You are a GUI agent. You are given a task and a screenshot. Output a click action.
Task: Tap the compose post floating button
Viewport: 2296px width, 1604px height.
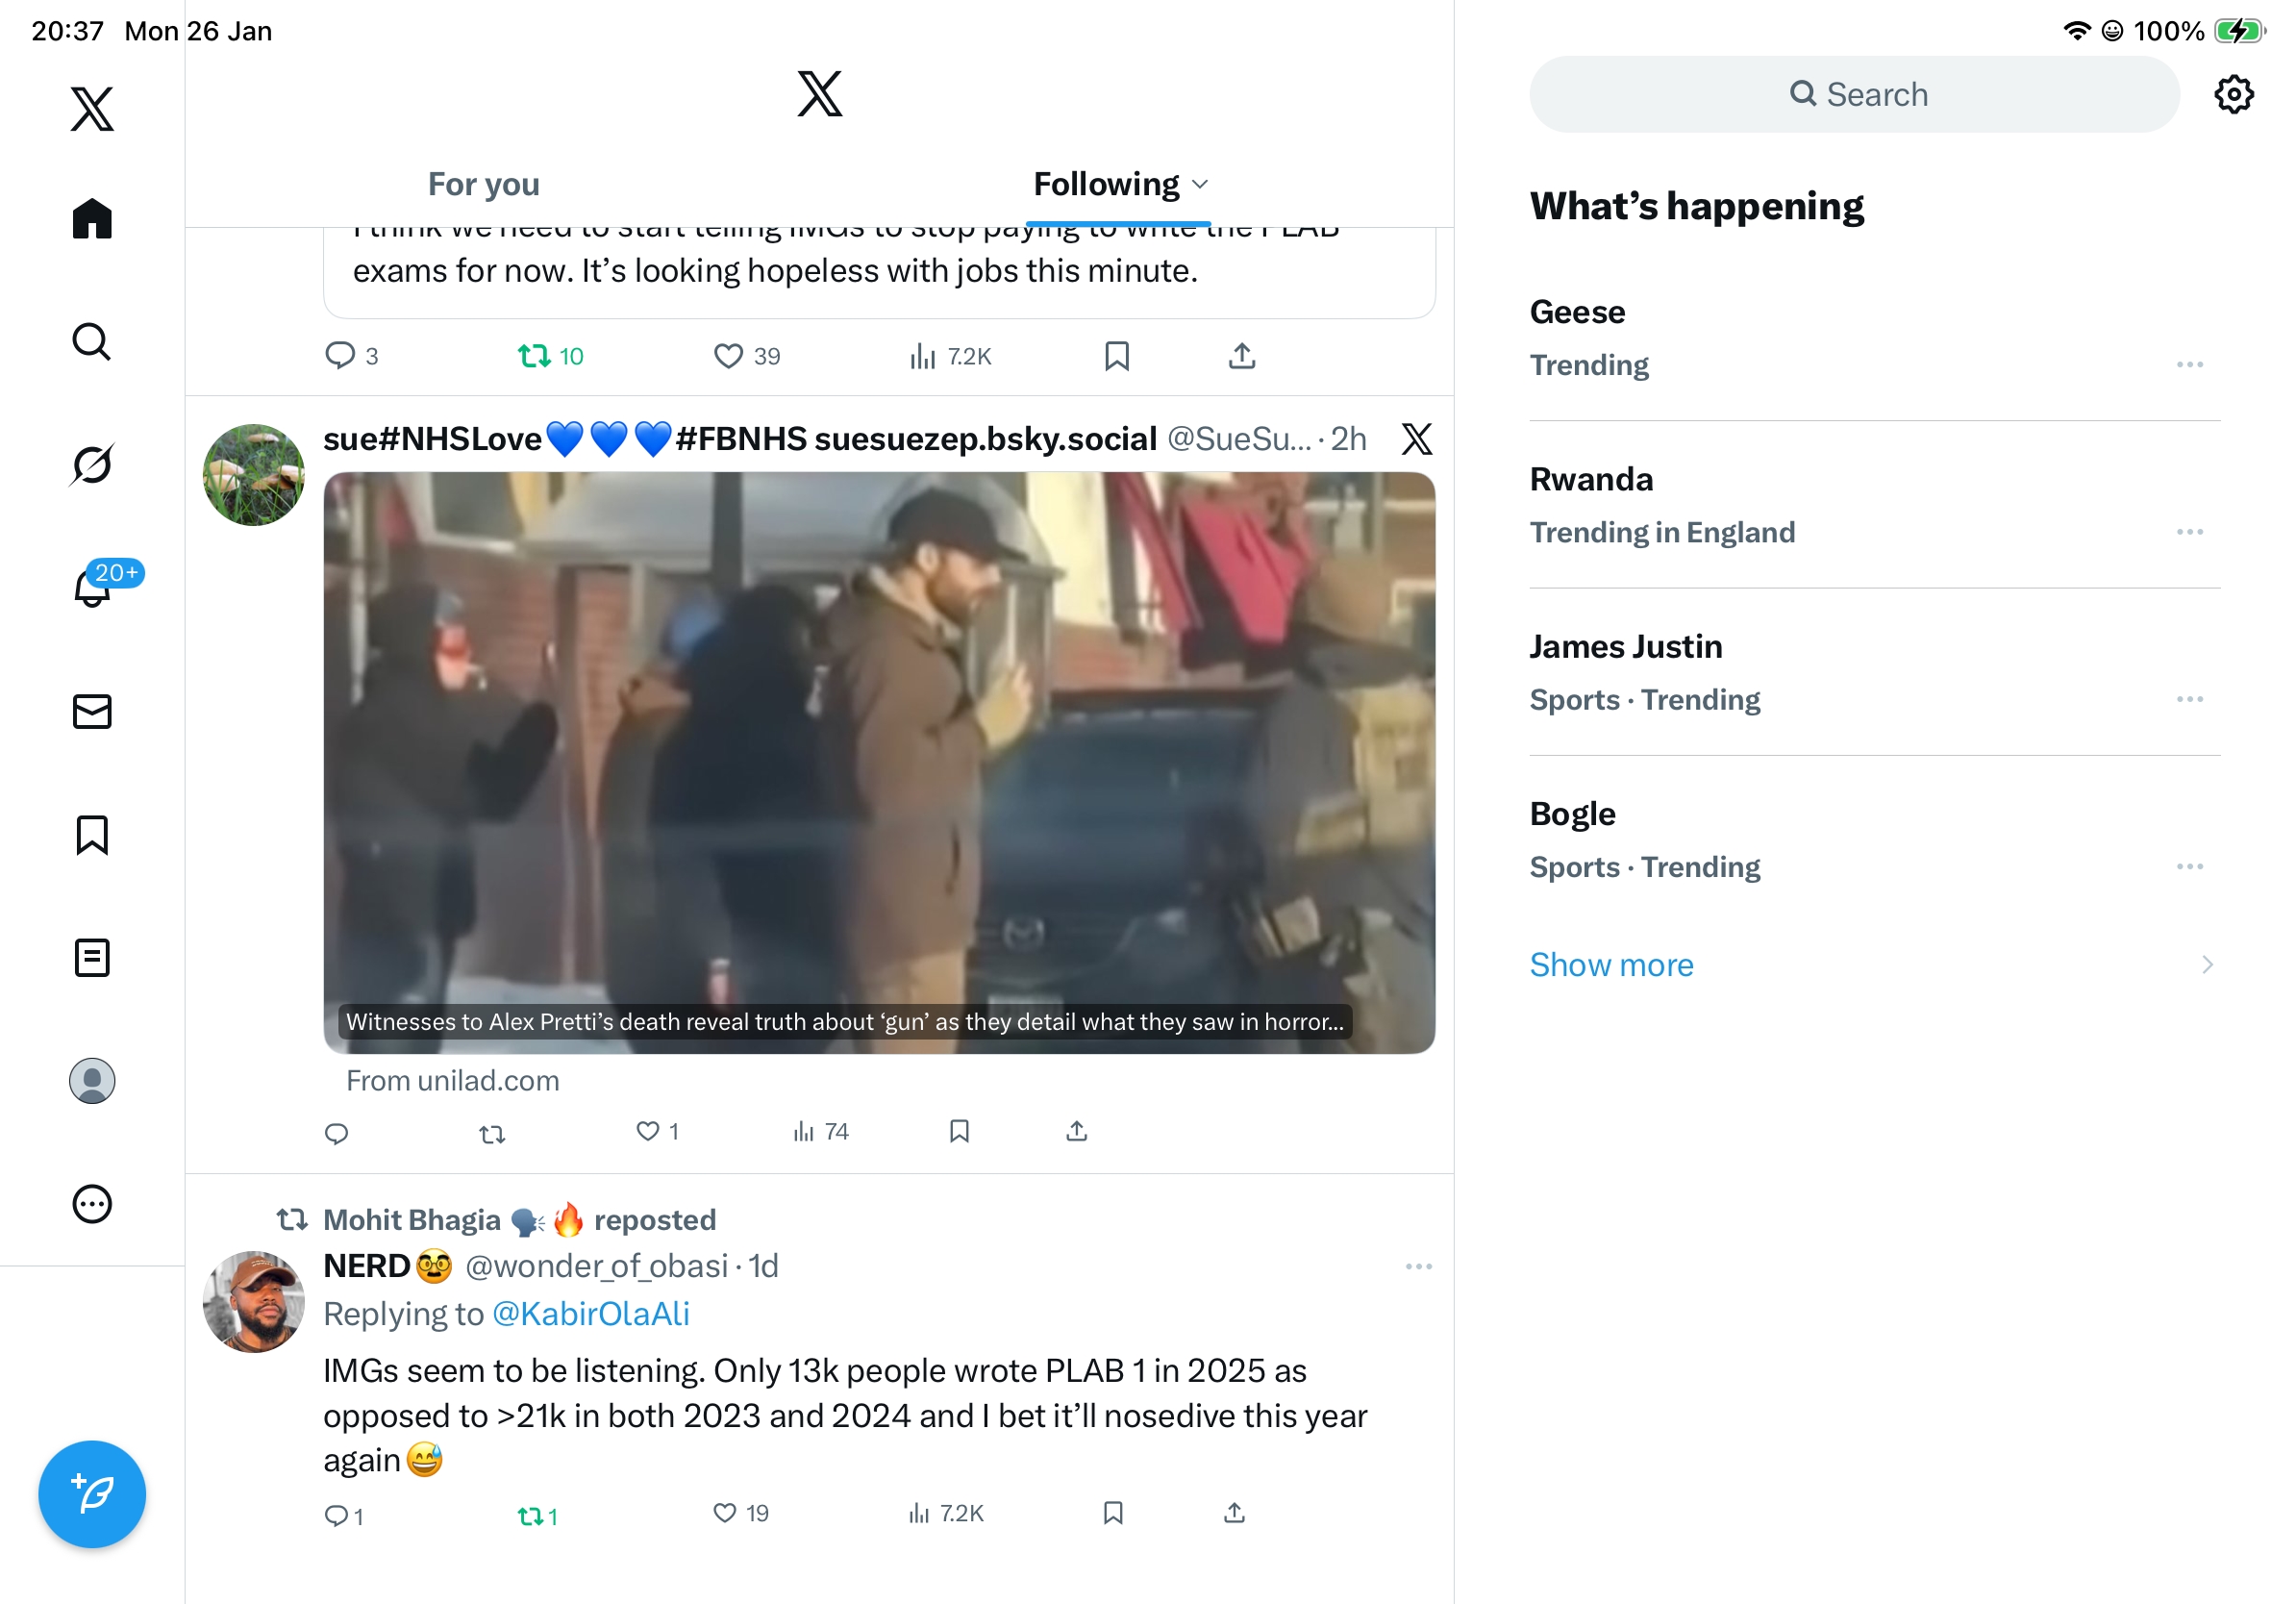pyautogui.click(x=92, y=1494)
